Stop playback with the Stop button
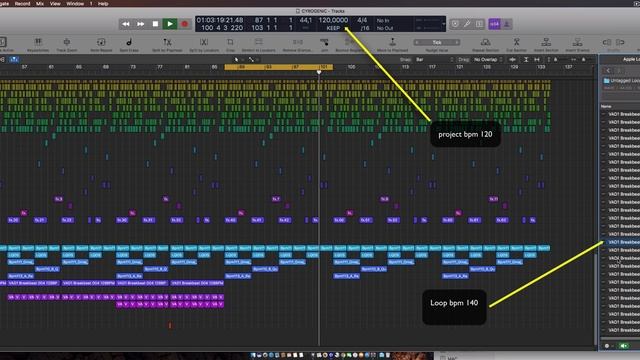640x360 pixels. 155,24
